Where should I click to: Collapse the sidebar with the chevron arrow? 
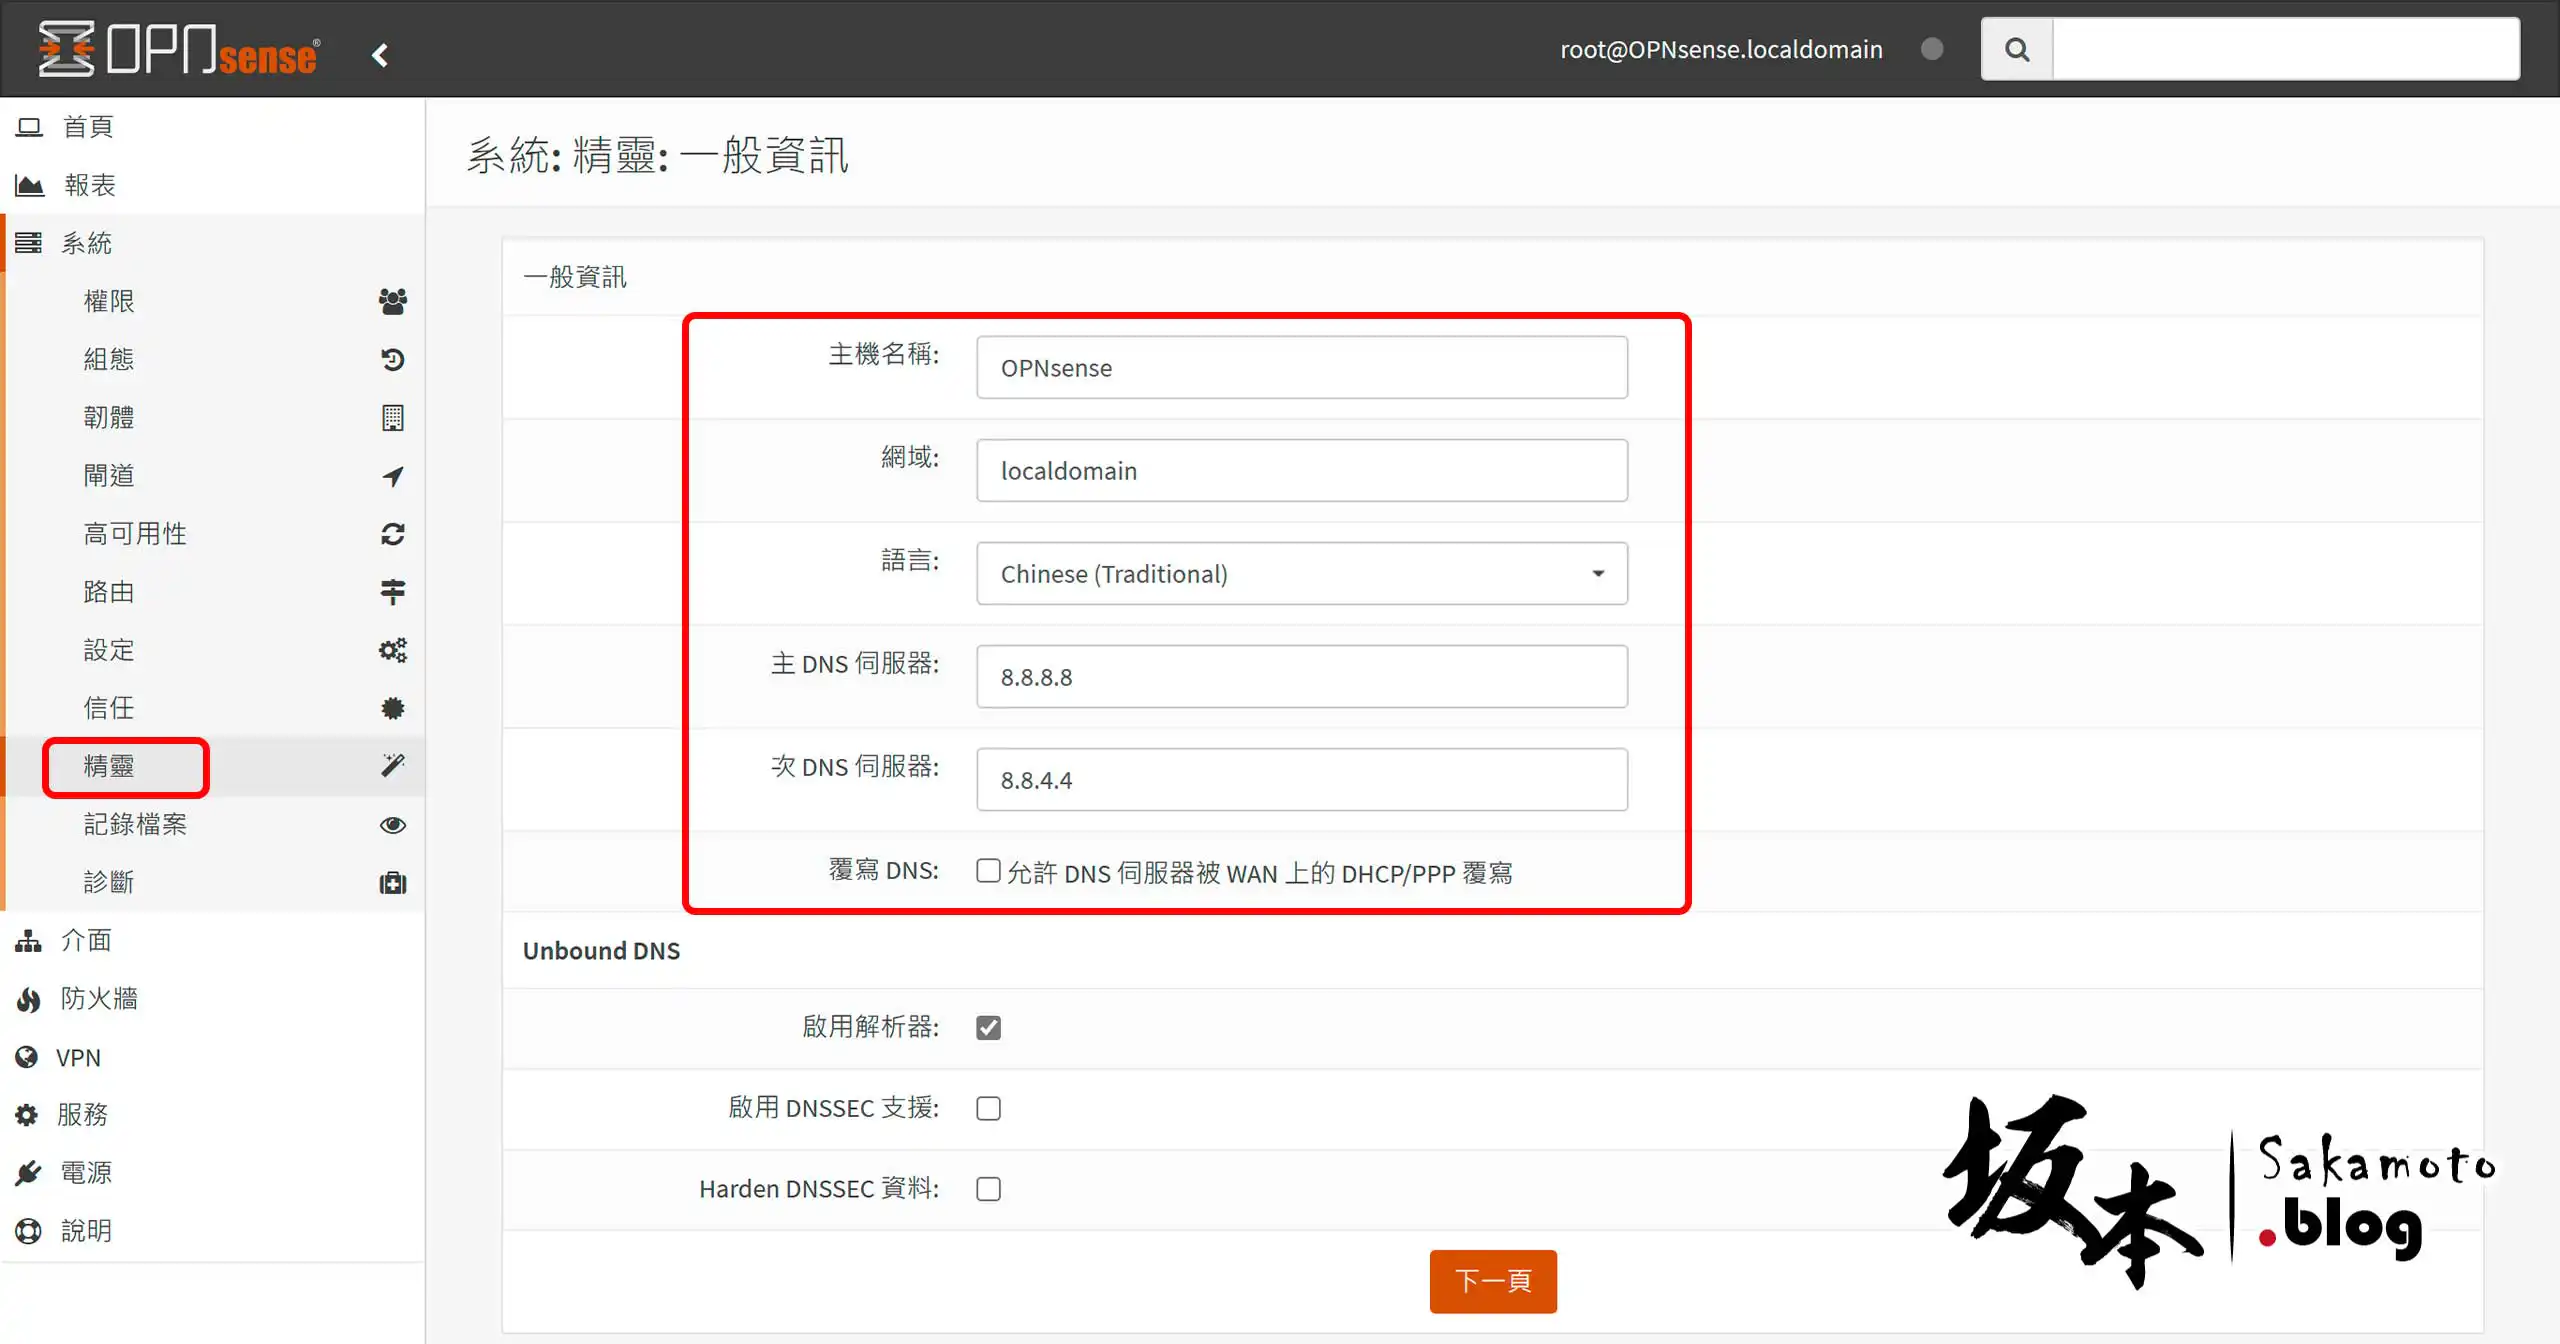pyautogui.click(x=380, y=55)
